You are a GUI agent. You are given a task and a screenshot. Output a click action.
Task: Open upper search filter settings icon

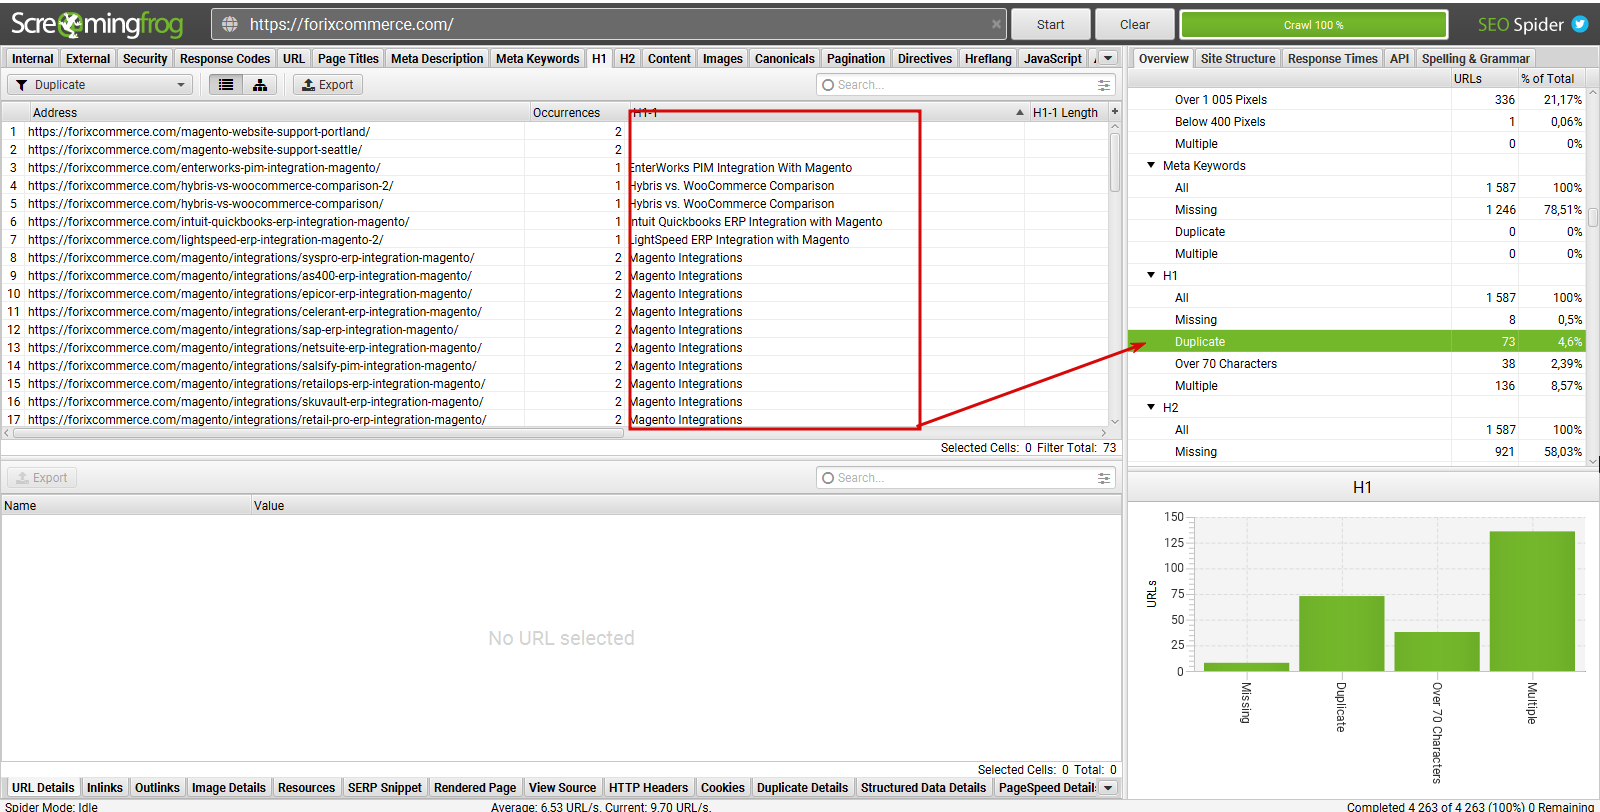point(1104,85)
